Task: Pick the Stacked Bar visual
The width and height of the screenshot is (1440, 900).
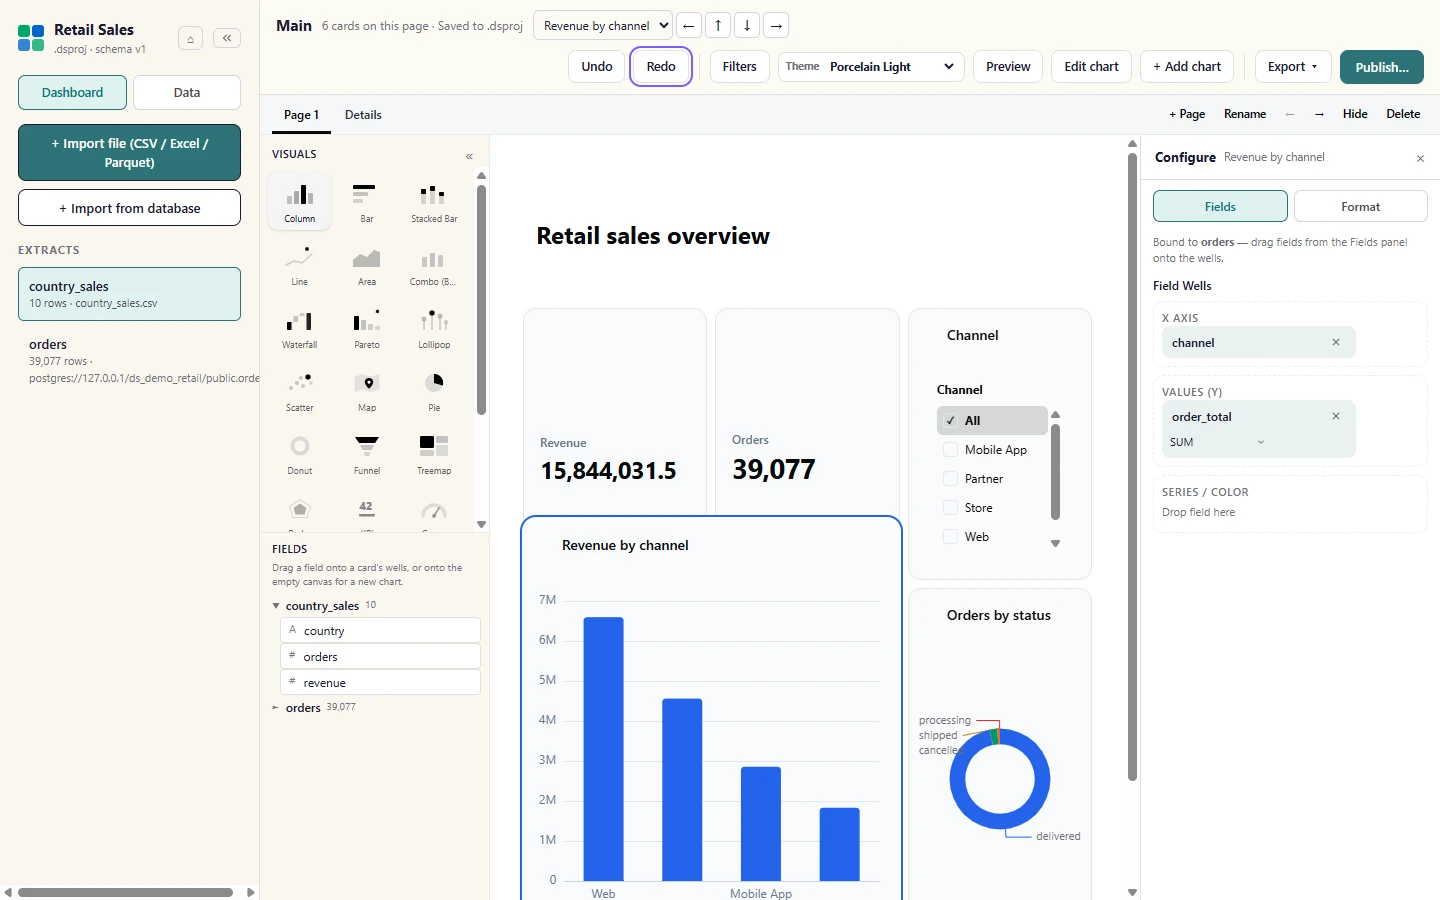Action: [434, 201]
